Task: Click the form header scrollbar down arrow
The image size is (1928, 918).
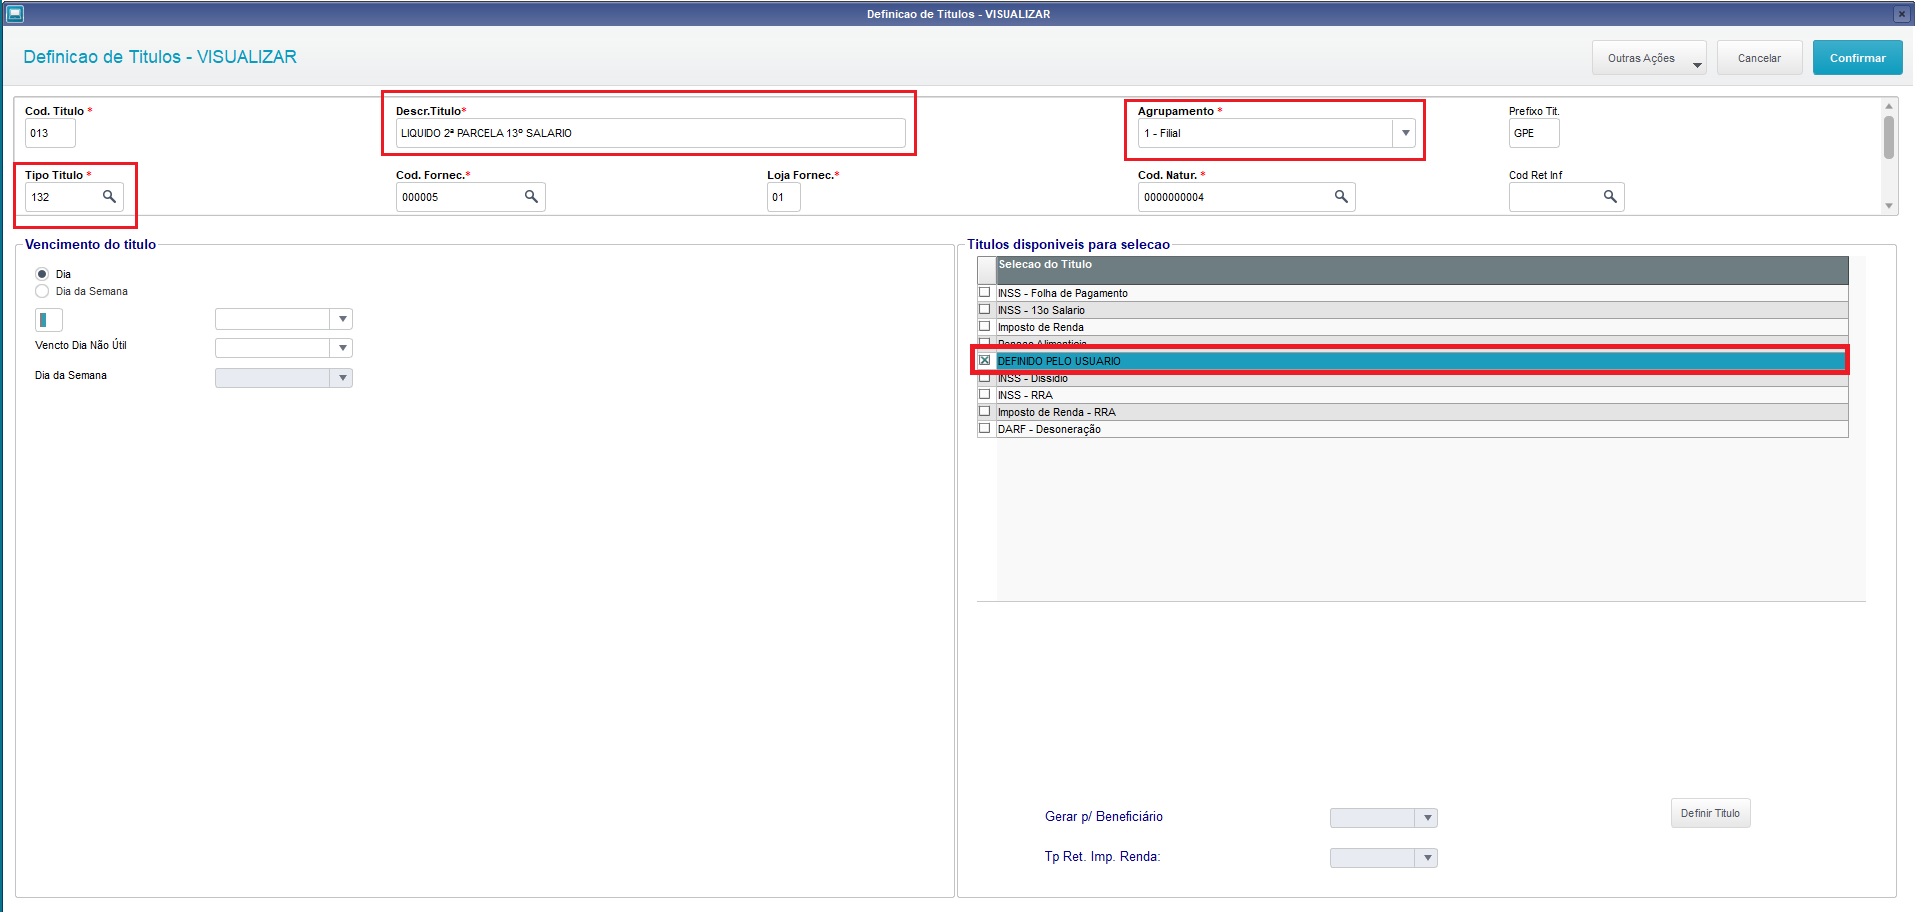Action: [x=1889, y=206]
